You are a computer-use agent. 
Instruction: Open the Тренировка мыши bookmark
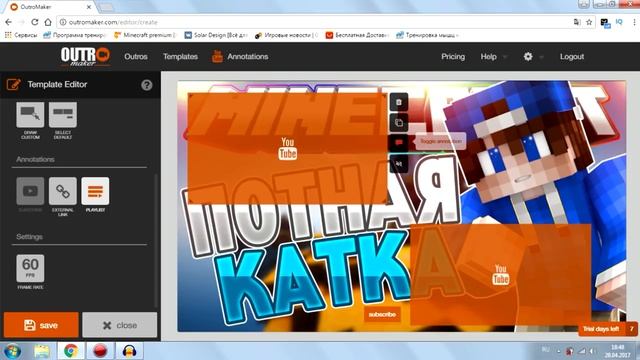428,35
